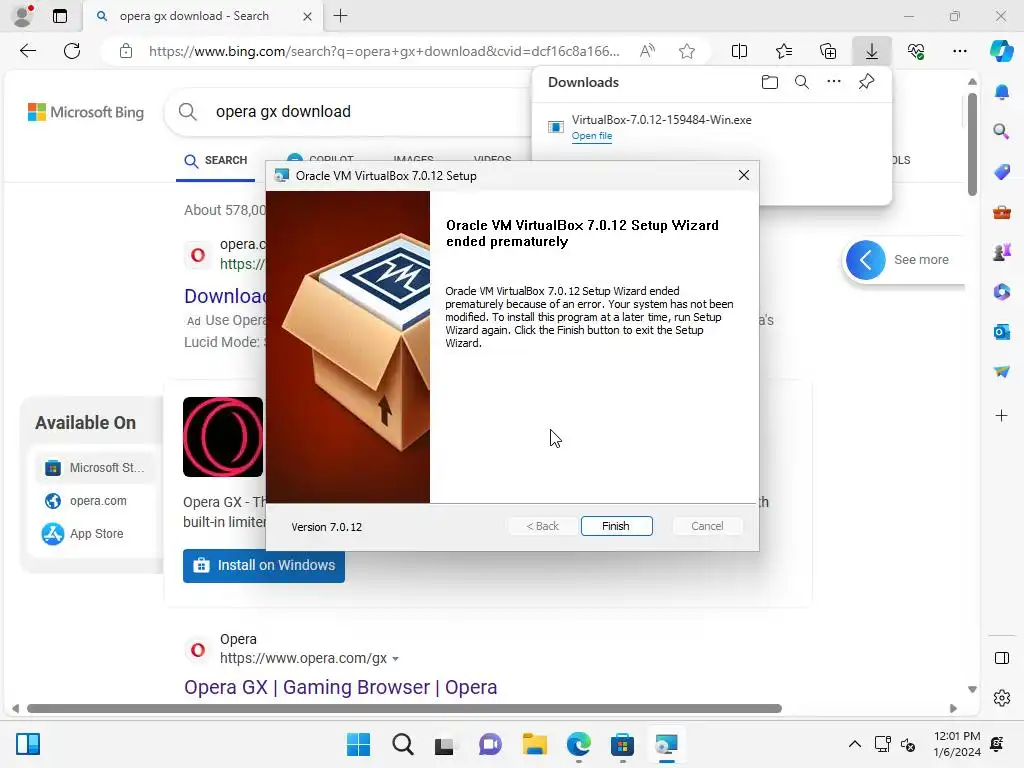Open sidebar settings gear

(1002, 698)
